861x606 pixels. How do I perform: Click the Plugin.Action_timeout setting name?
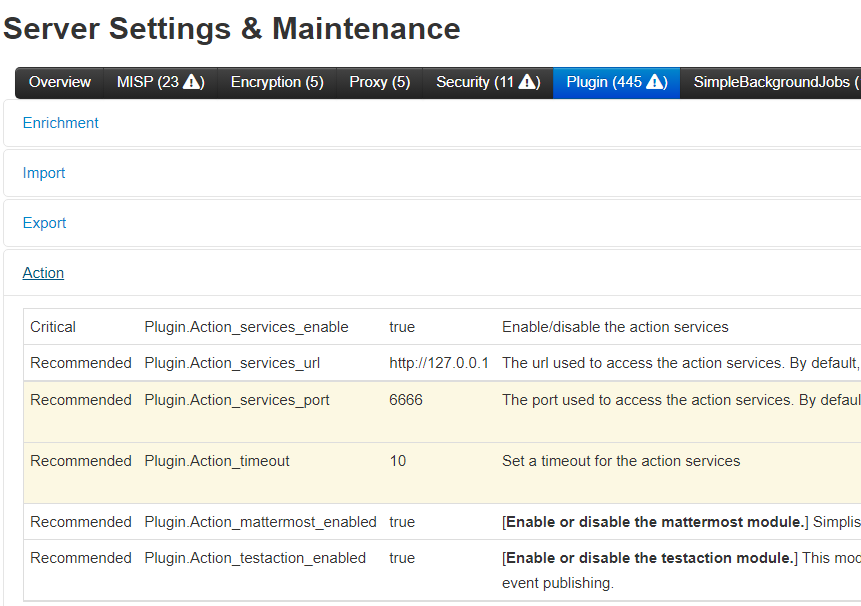216,461
